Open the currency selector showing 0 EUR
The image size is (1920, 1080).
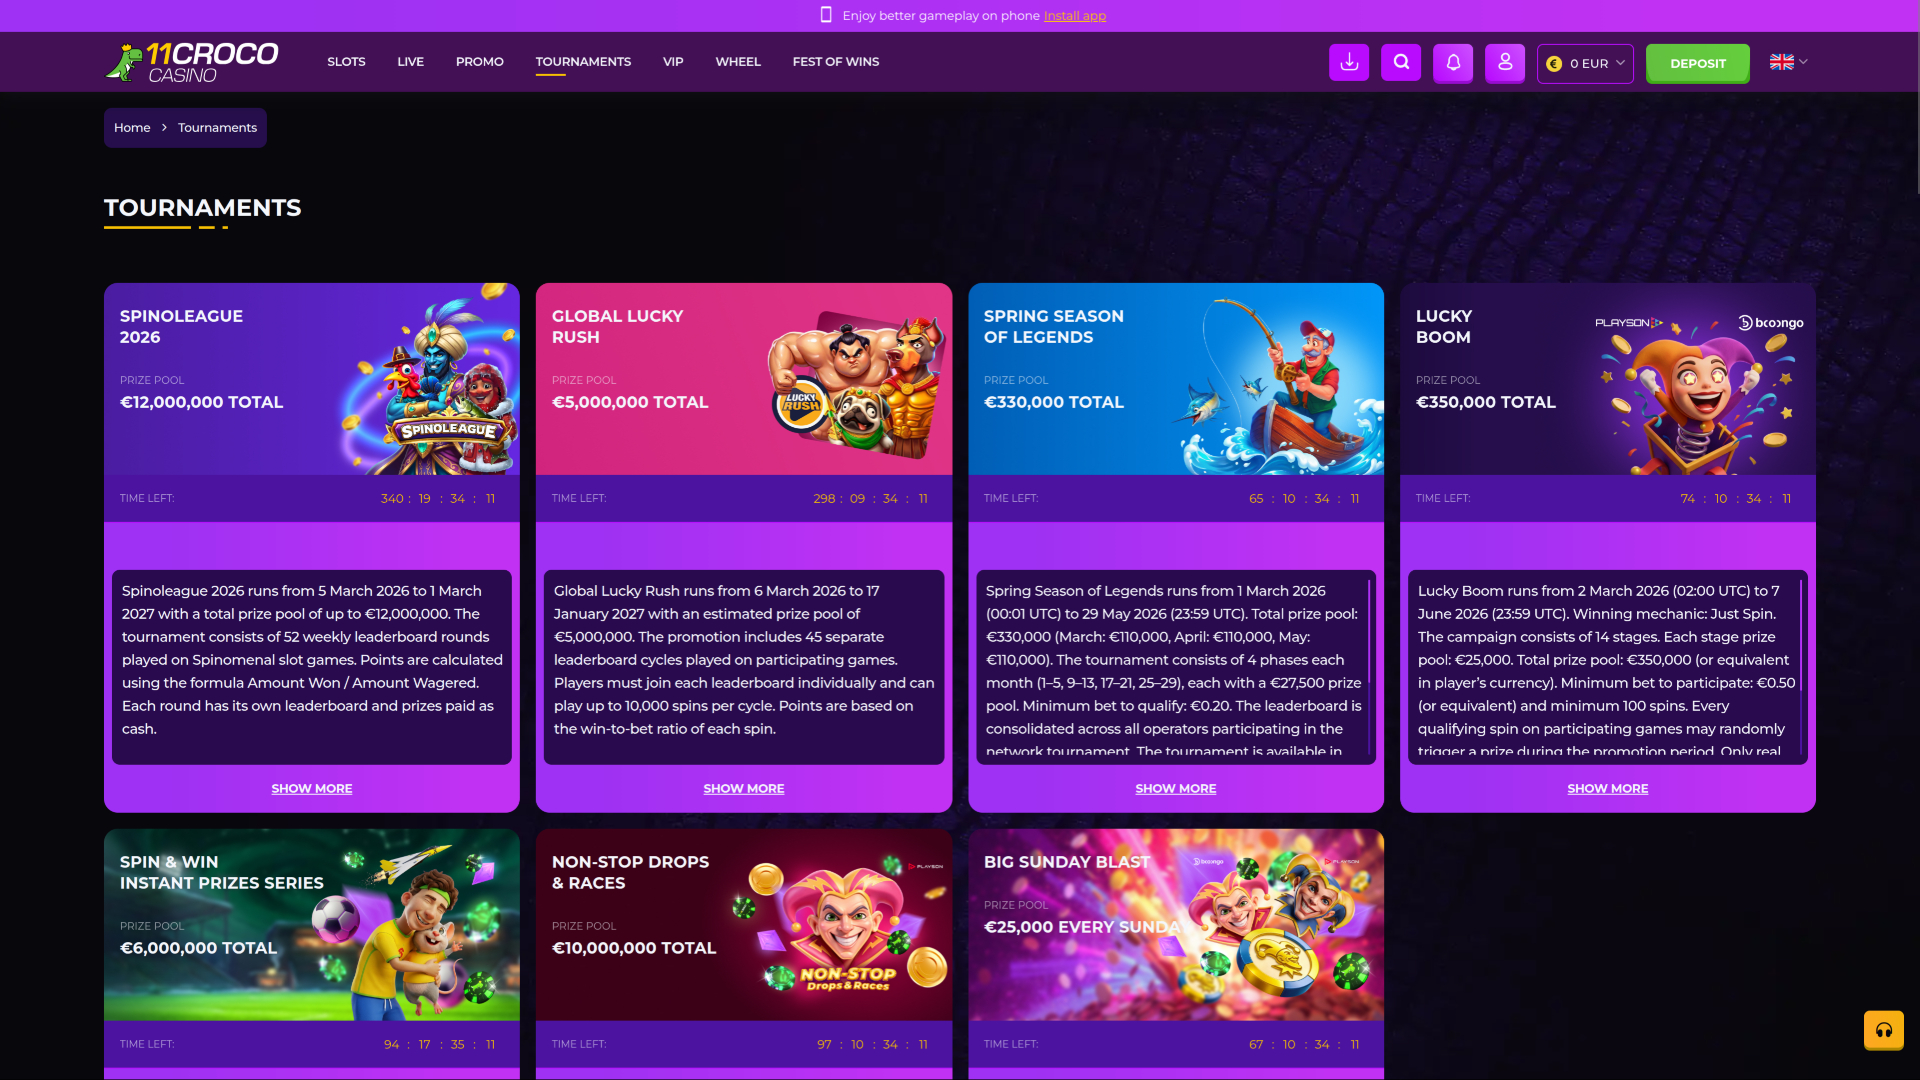[1585, 62]
